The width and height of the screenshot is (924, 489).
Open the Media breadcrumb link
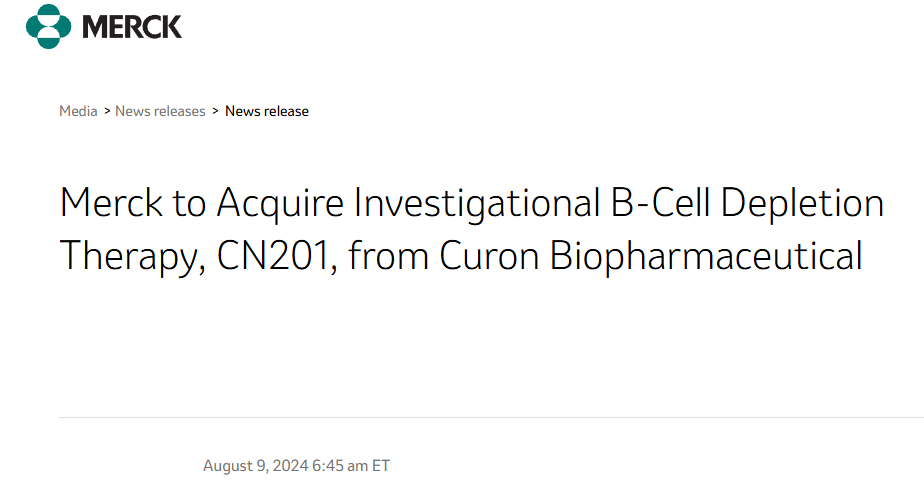(78, 111)
